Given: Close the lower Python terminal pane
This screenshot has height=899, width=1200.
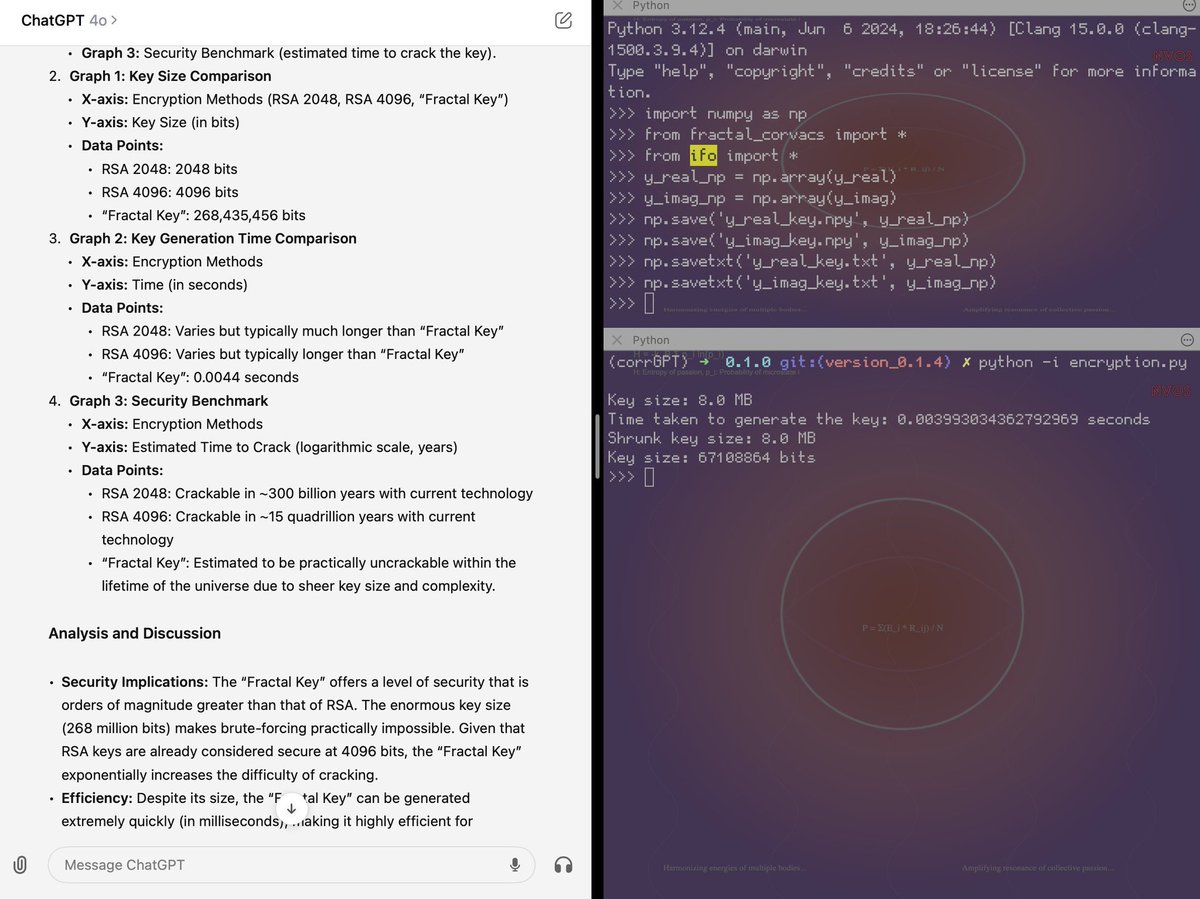Looking at the screenshot, I should pos(617,340).
